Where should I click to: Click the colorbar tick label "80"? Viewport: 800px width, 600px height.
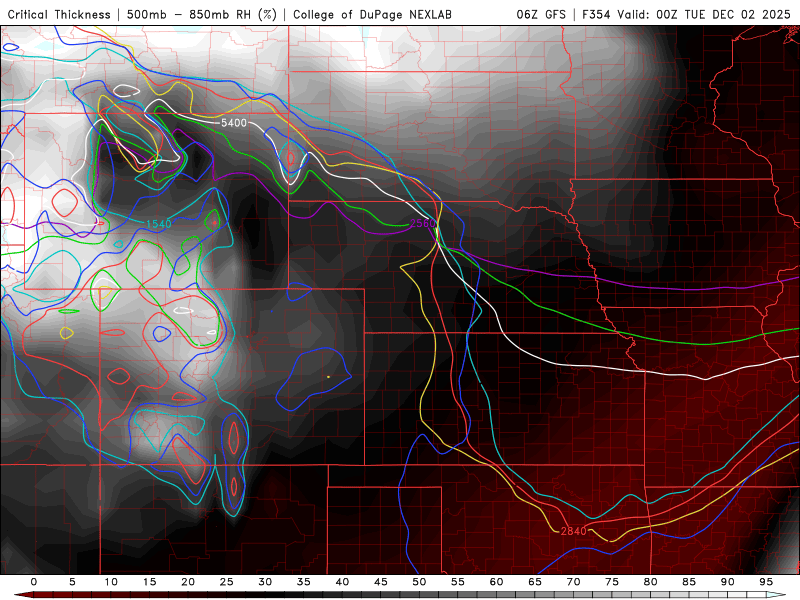pos(650,582)
